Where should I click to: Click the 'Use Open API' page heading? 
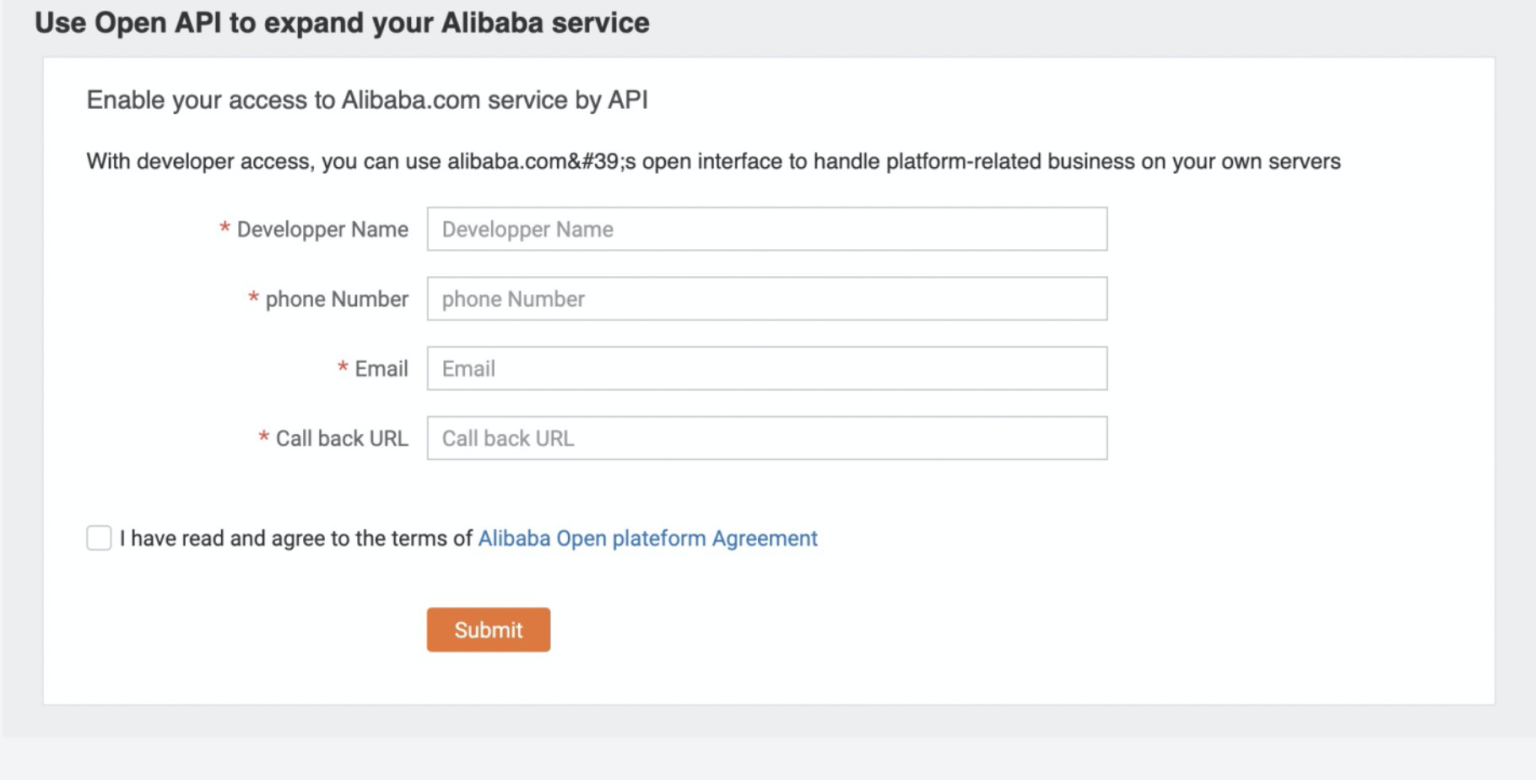pyautogui.click(x=341, y=22)
